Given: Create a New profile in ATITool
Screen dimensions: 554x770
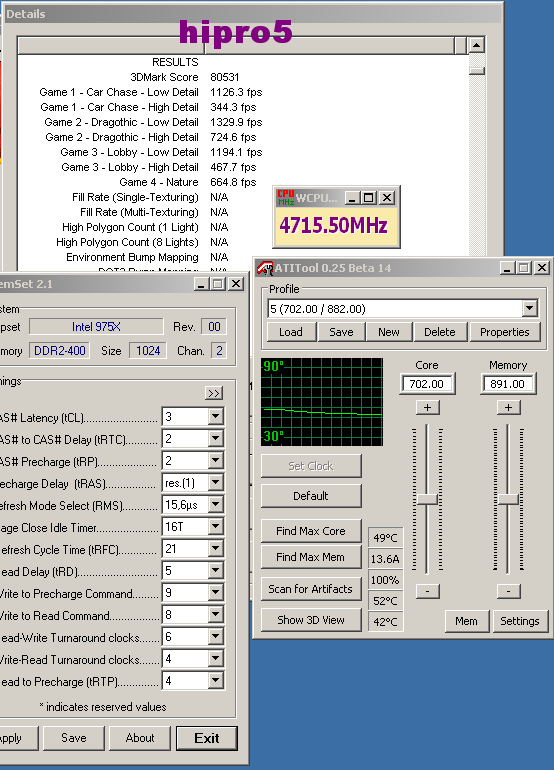Looking at the screenshot, I should coord(388,332).
